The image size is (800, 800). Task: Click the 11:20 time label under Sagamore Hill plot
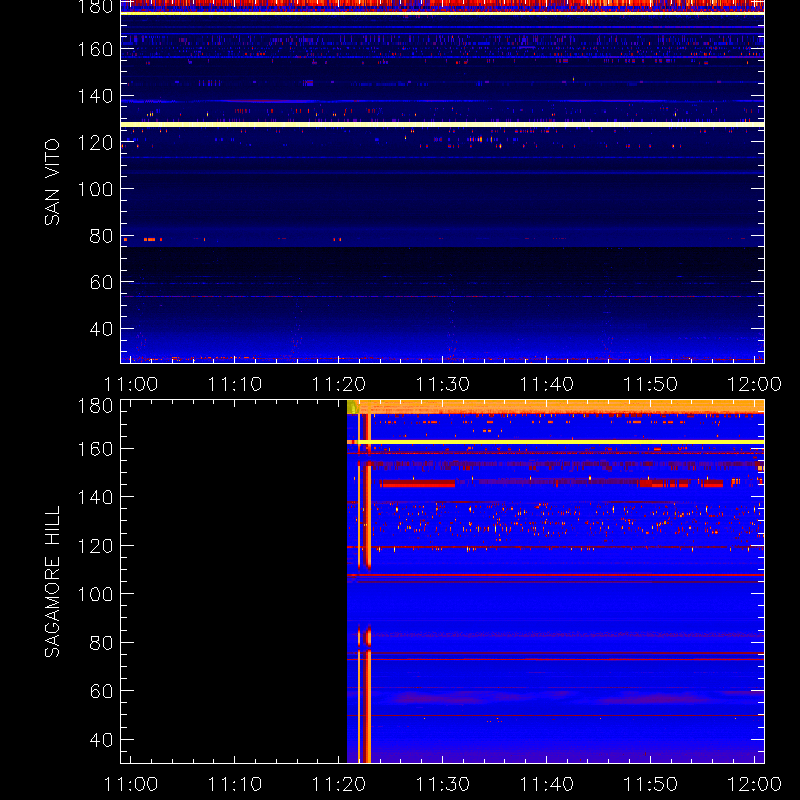[339, 784]
